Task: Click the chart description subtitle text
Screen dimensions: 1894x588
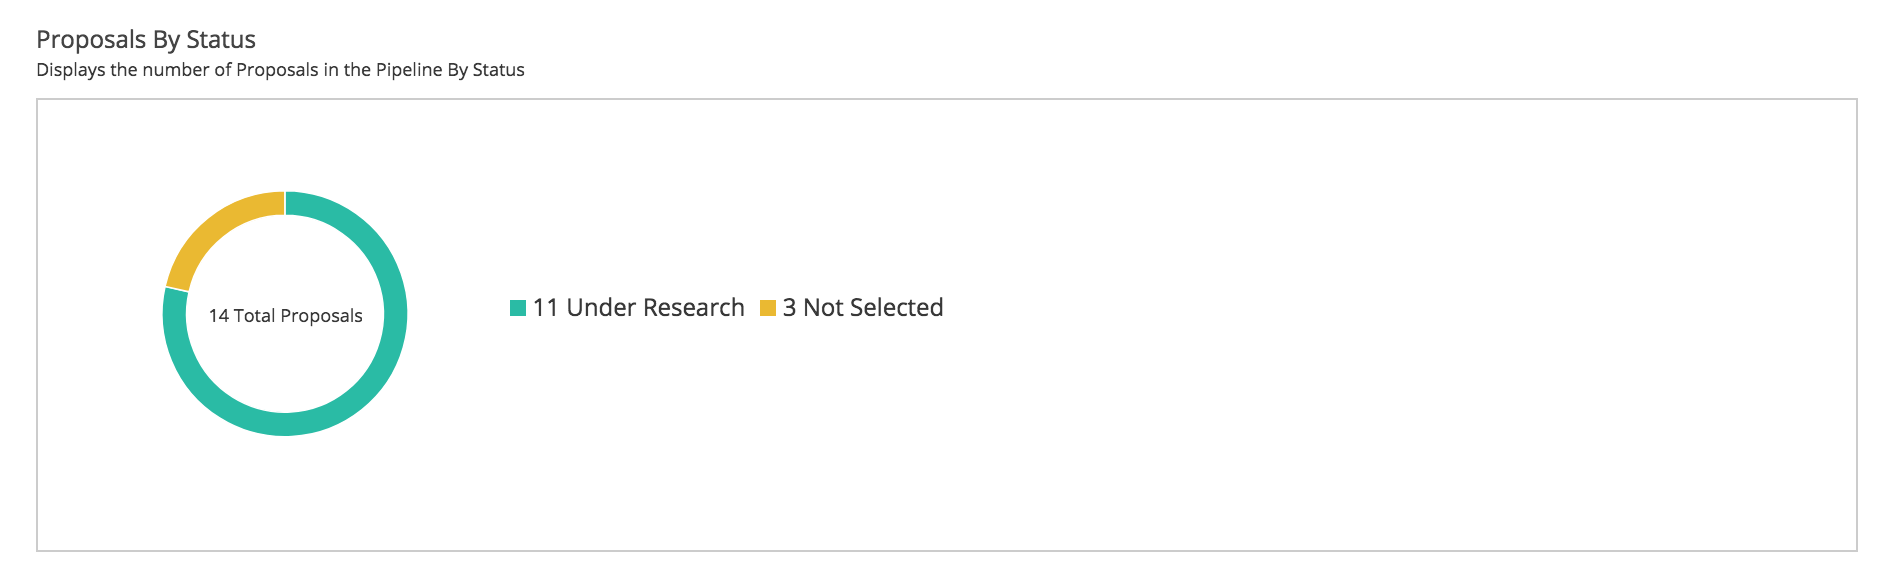Action: 280,70
